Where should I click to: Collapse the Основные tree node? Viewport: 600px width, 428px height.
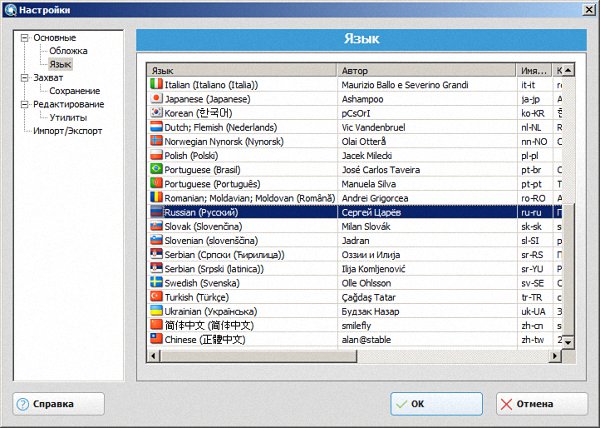23,38
